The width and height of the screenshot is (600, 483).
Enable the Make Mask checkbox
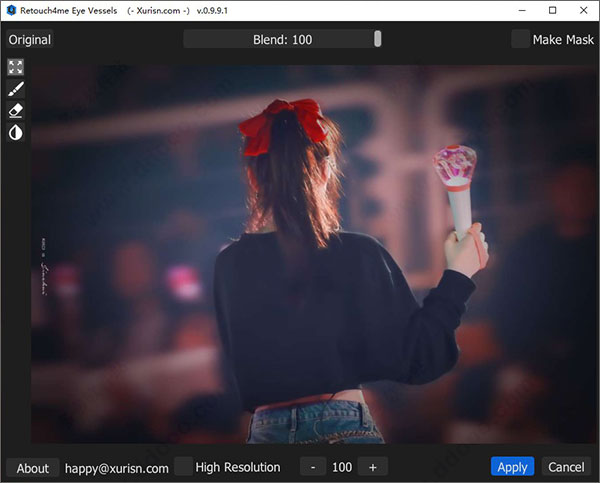(x=520, y=39)
